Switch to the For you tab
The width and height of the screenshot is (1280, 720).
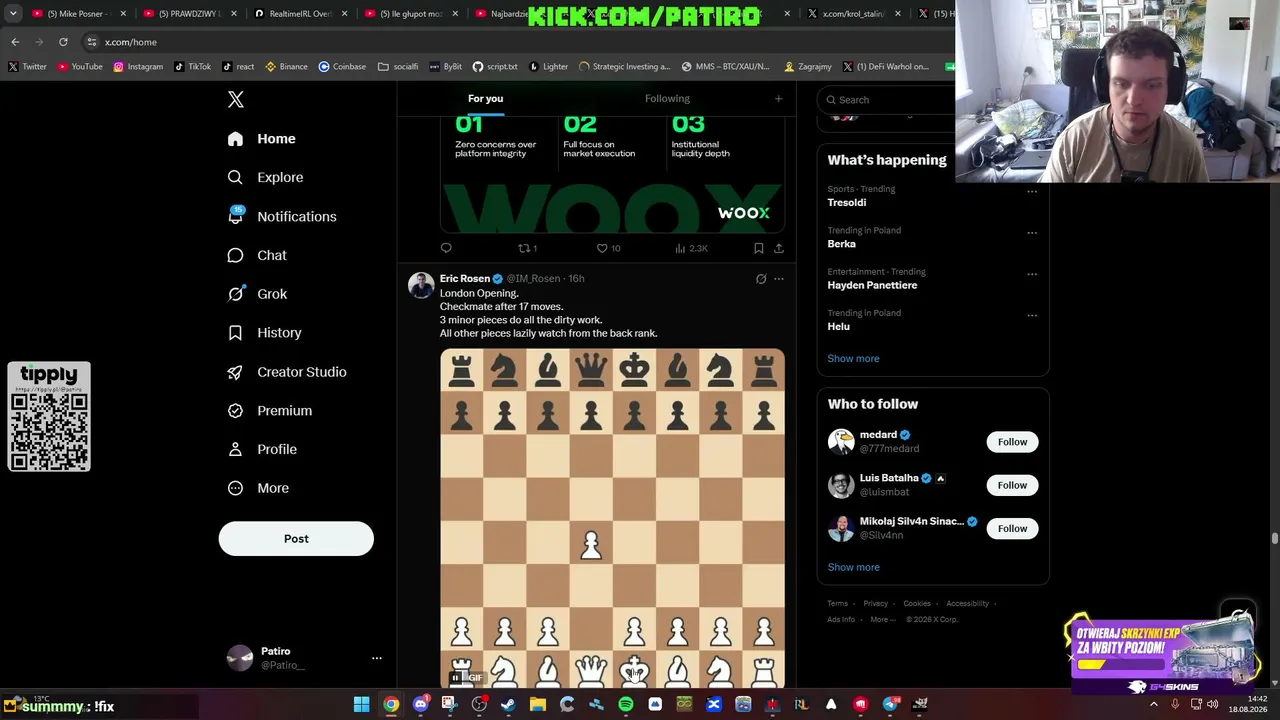coord(485,98)
